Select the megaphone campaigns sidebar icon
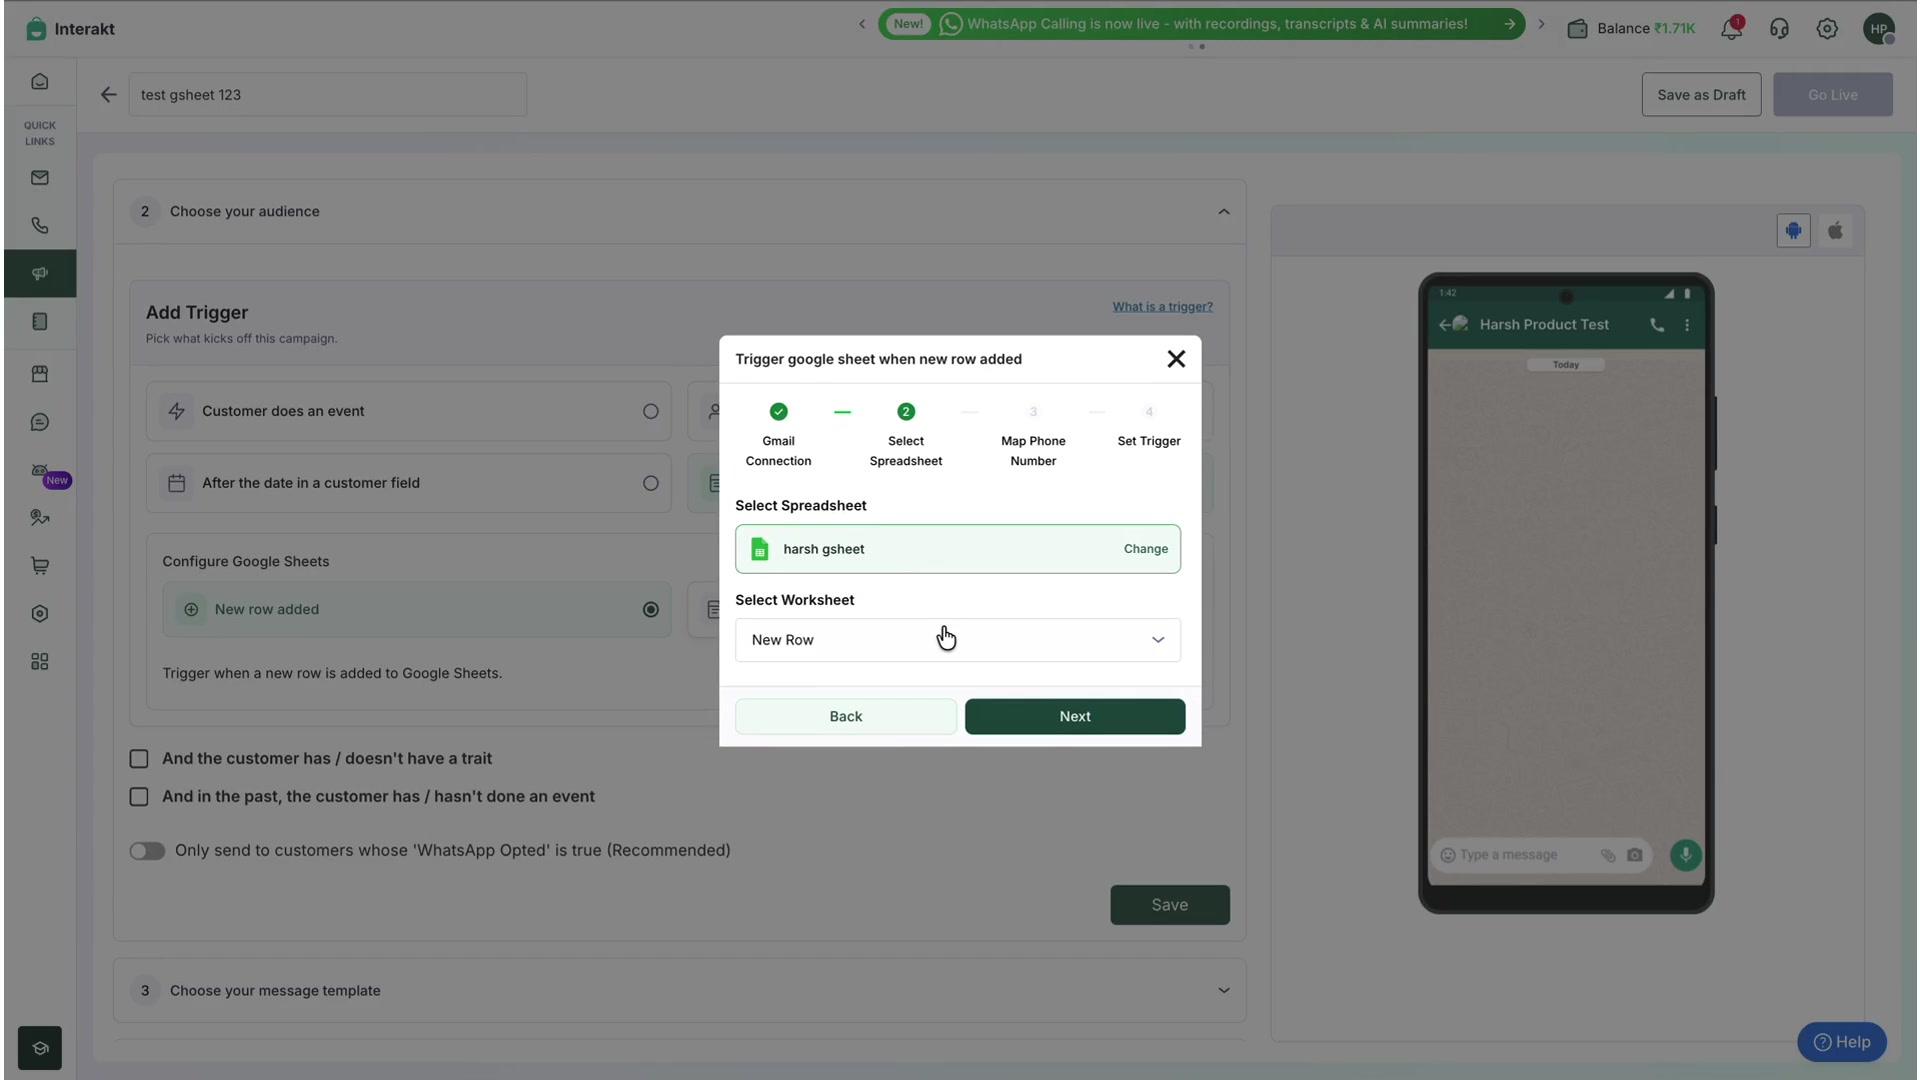Image resolution: width=1920 pixels, height=1080 pixels. coord(40,274)
